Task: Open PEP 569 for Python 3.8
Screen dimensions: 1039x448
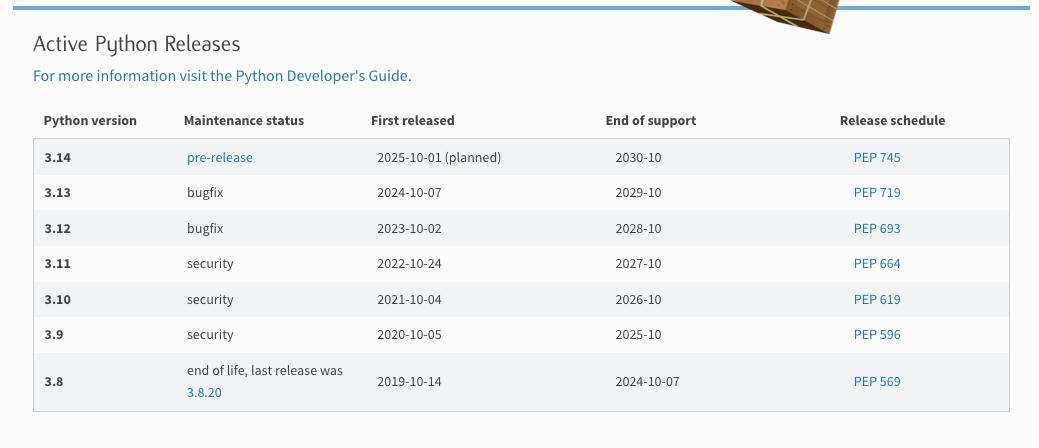Action: click(877, 381)
